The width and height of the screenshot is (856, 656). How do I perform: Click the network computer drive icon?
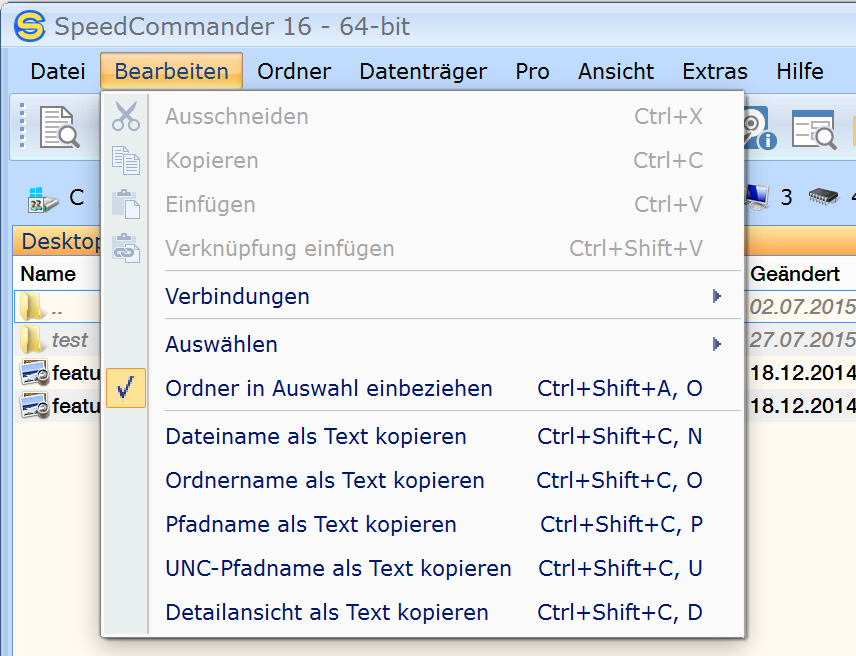click(x=757, y=198)
